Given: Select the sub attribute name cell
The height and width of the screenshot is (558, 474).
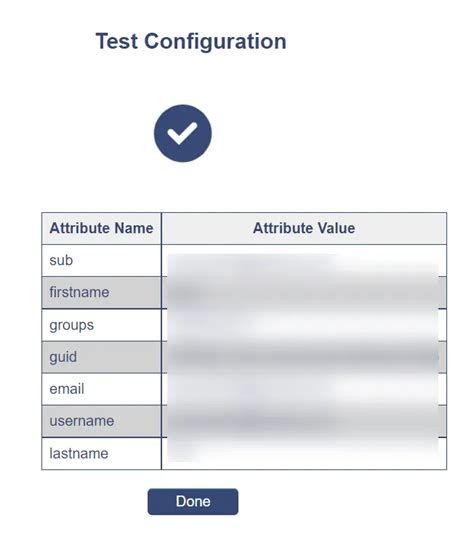Looking at the screenshot, I should (101, 260).
